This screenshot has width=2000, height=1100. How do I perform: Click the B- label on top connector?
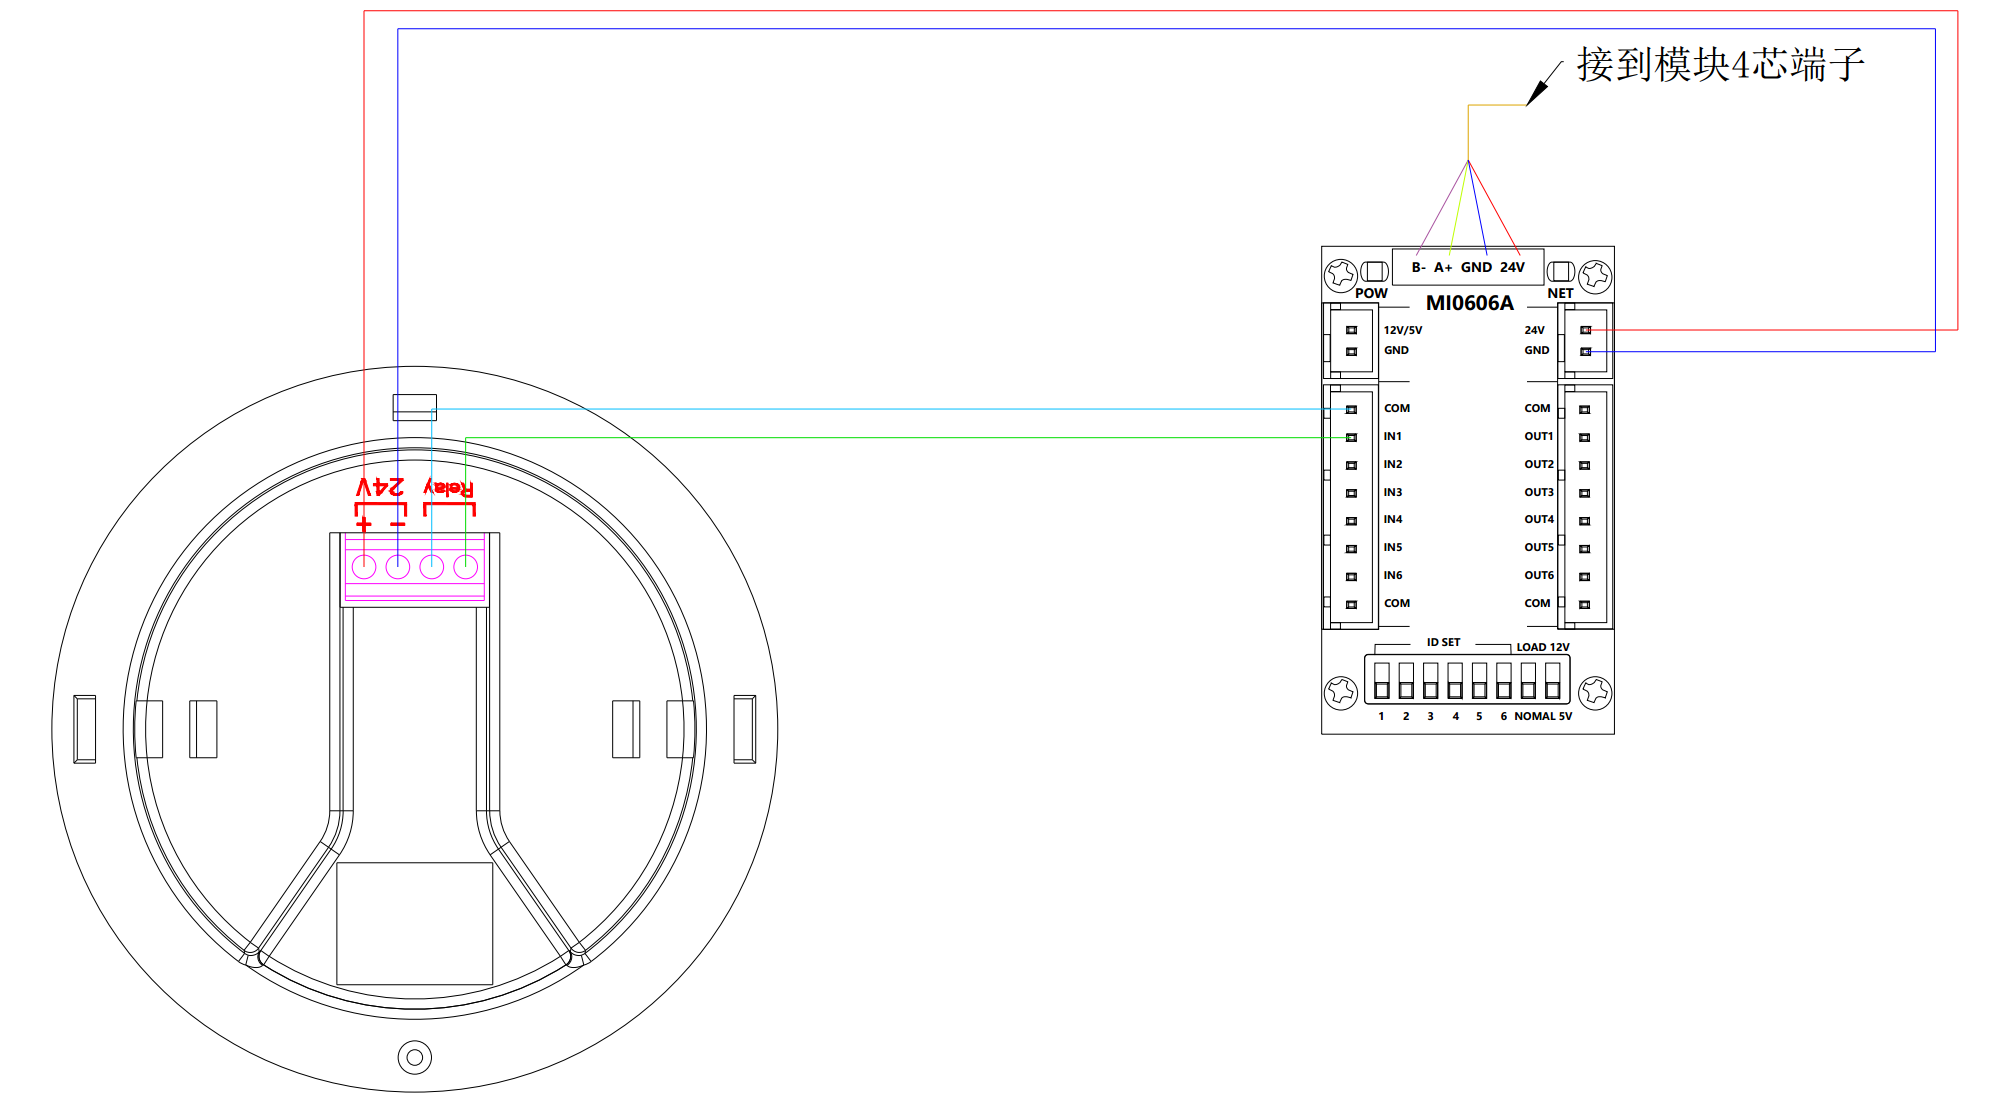(1418, 267)
